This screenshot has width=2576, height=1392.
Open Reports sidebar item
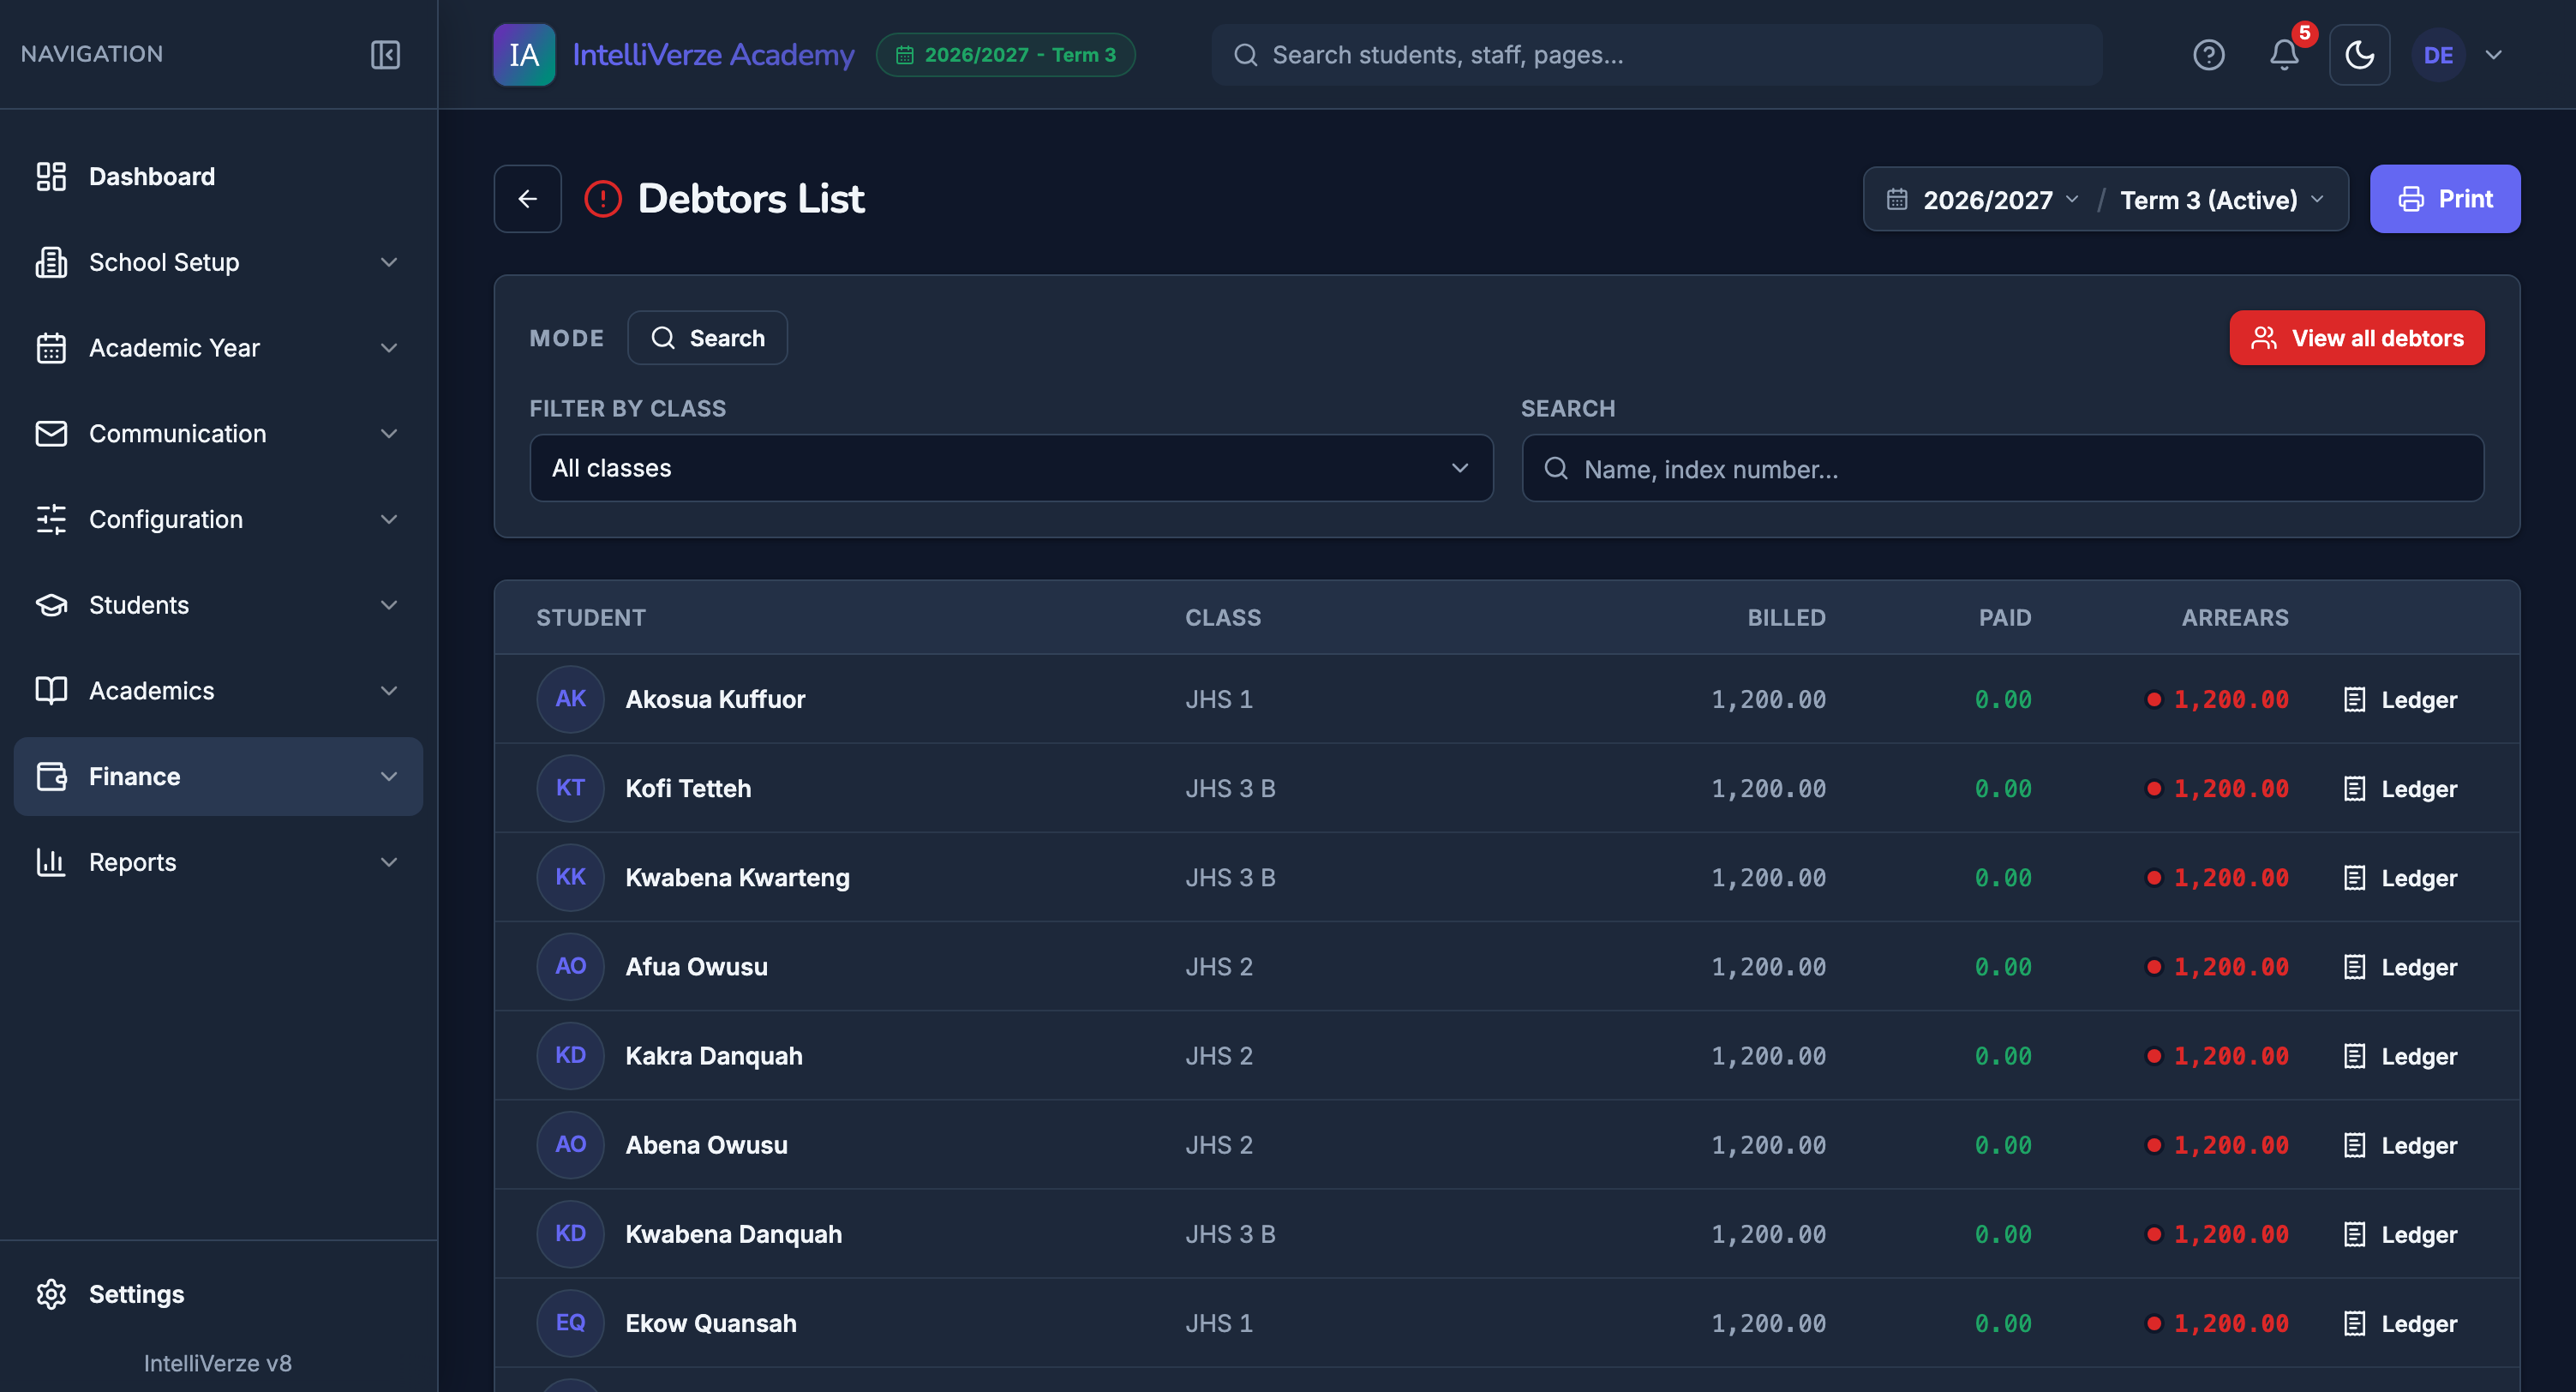click(218, 862)
